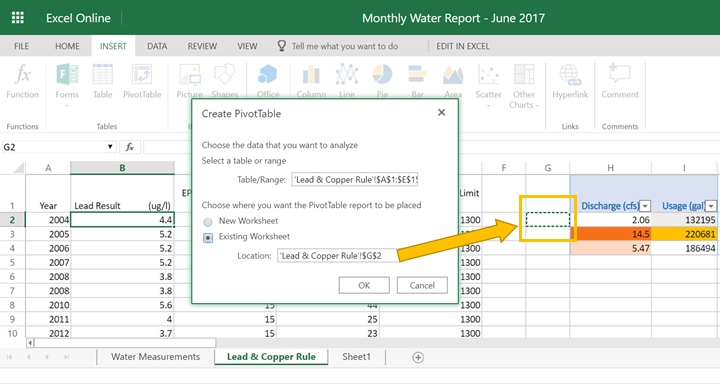Screen dimensions: 720x384
Task: Confirm the PivotTable dialog with OK
Action: click(x=364, y=285)
